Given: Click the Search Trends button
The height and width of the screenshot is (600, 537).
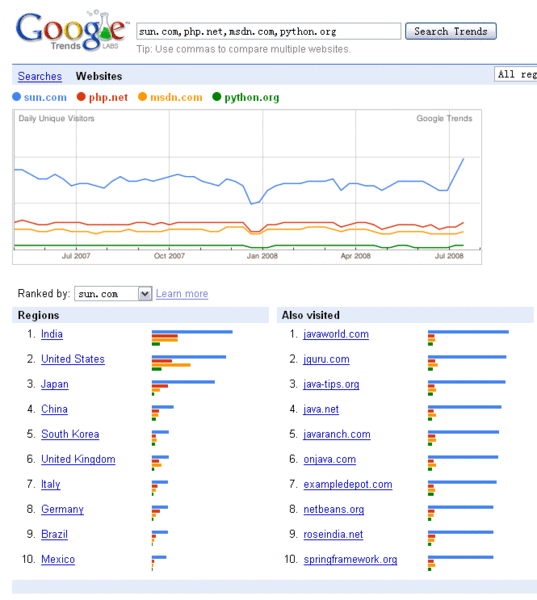Looking at the screenshot, I should point(451,31).
